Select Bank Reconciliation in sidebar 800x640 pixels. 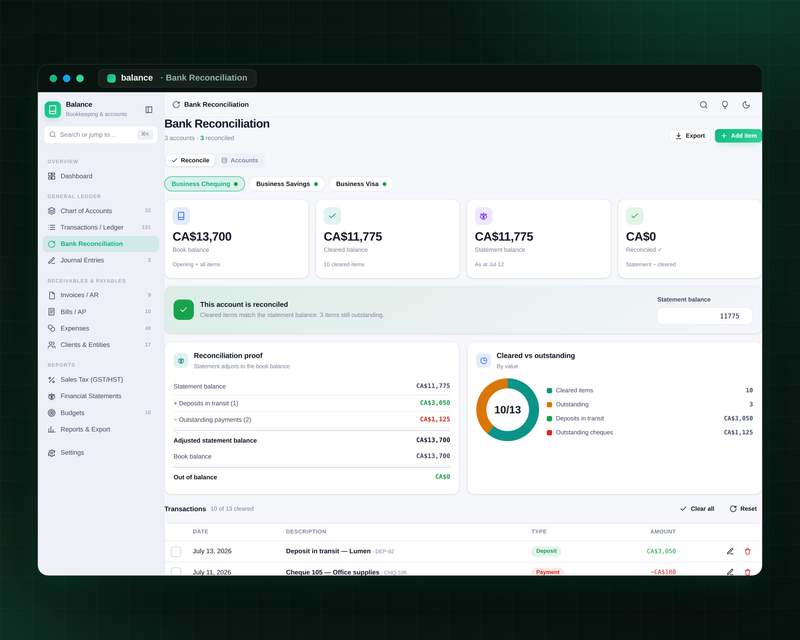(x=101, y=244)
